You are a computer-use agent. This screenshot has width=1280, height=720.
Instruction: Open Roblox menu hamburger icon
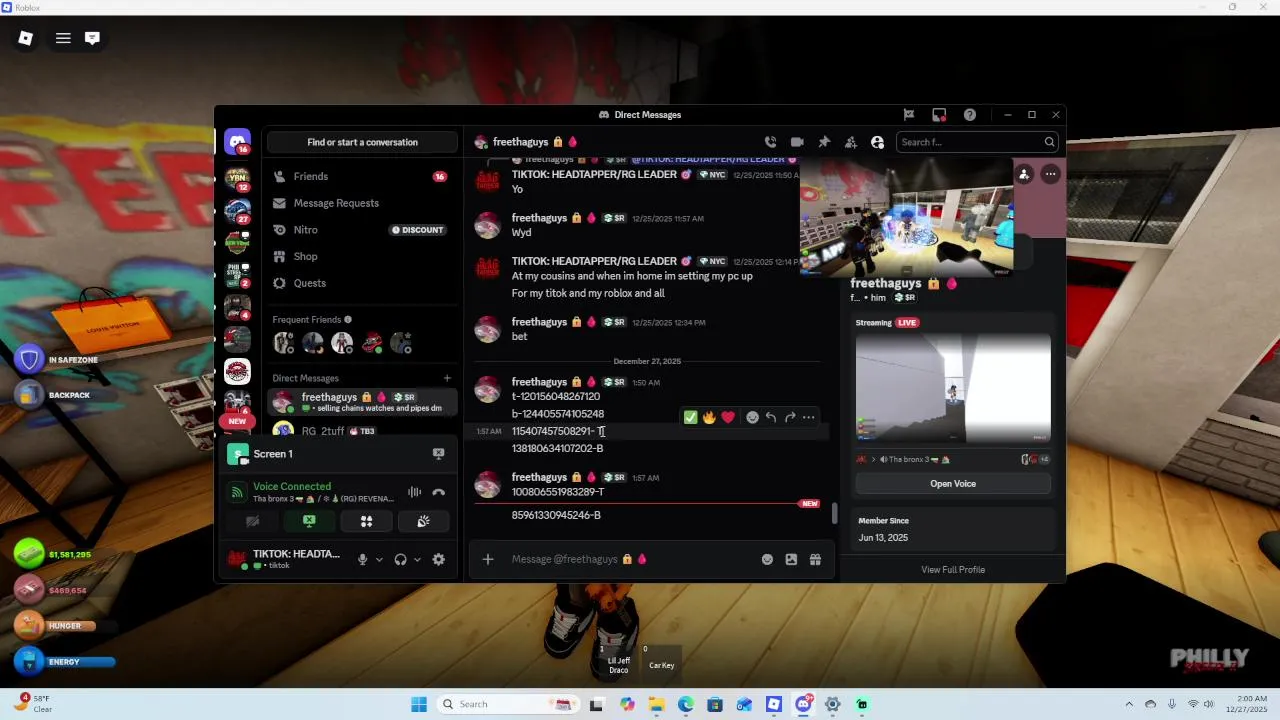click(63, 38)
